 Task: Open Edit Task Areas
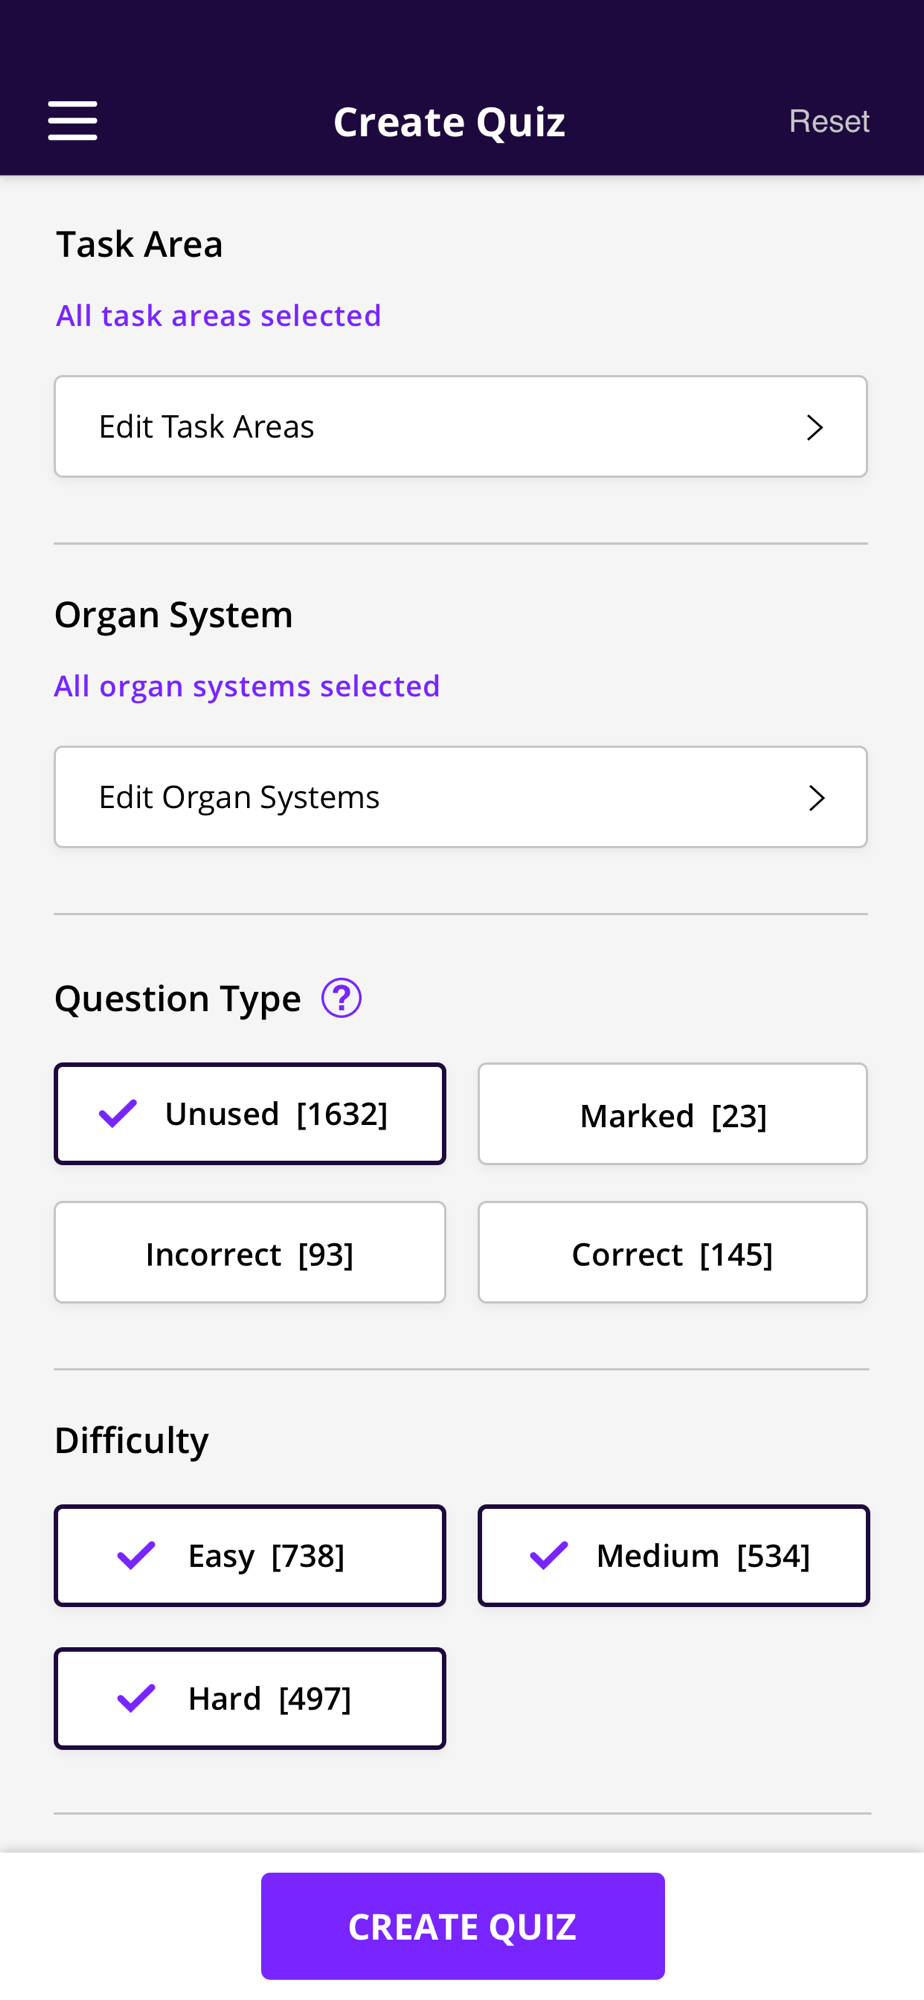(460, 427)
